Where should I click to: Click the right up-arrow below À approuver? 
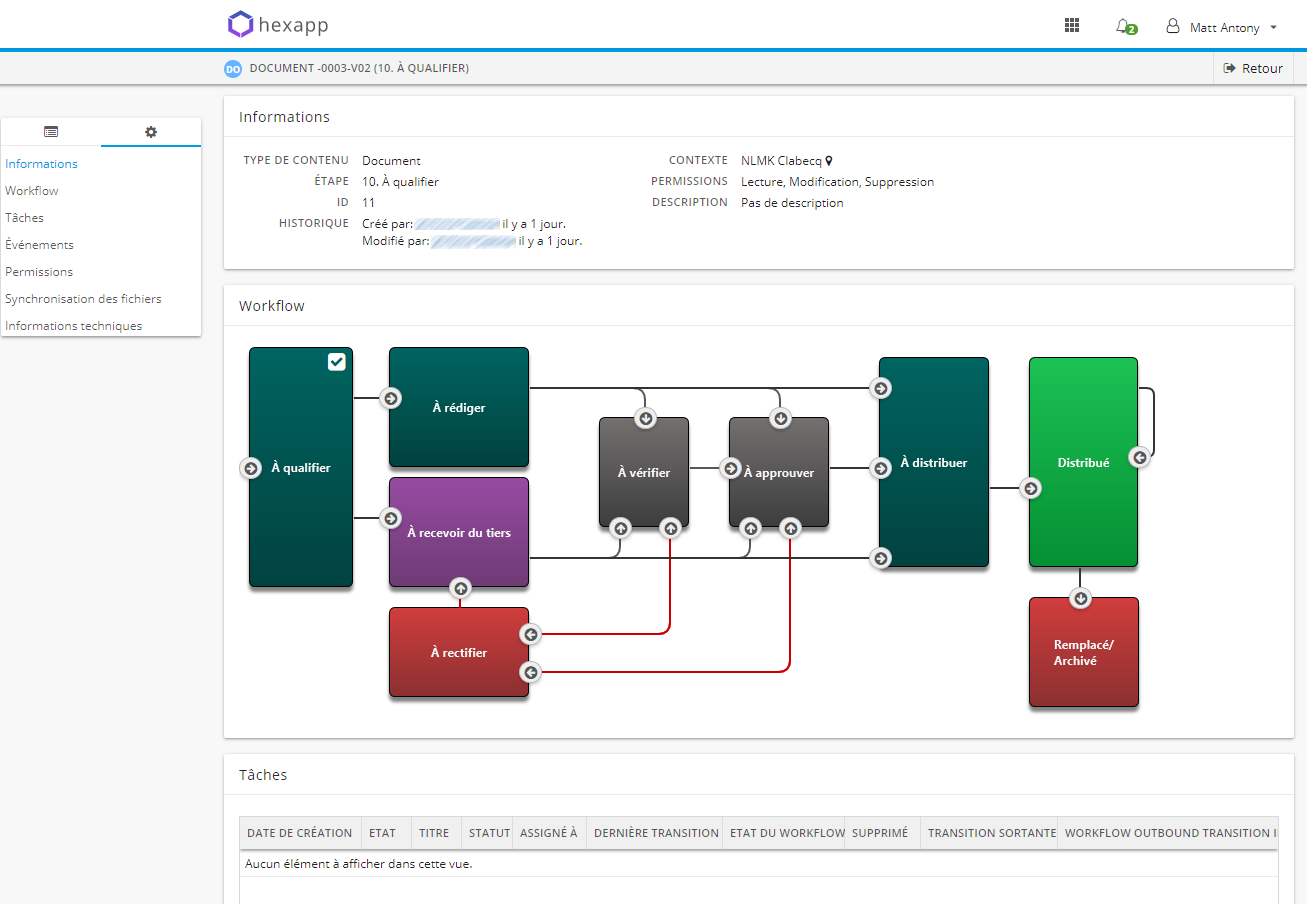pos(791,527)
